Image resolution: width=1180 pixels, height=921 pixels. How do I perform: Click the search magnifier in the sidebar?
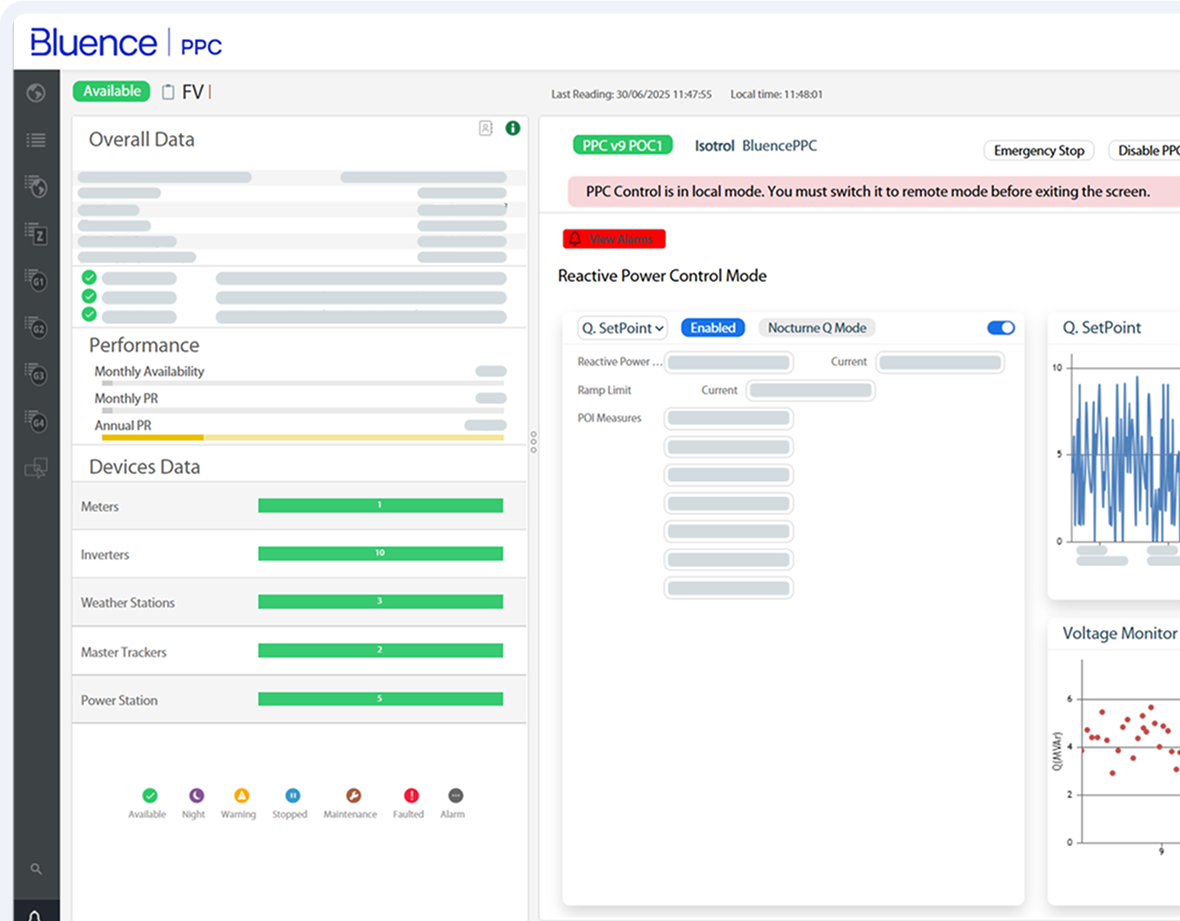pyautogui.click(x=35, y=869)
